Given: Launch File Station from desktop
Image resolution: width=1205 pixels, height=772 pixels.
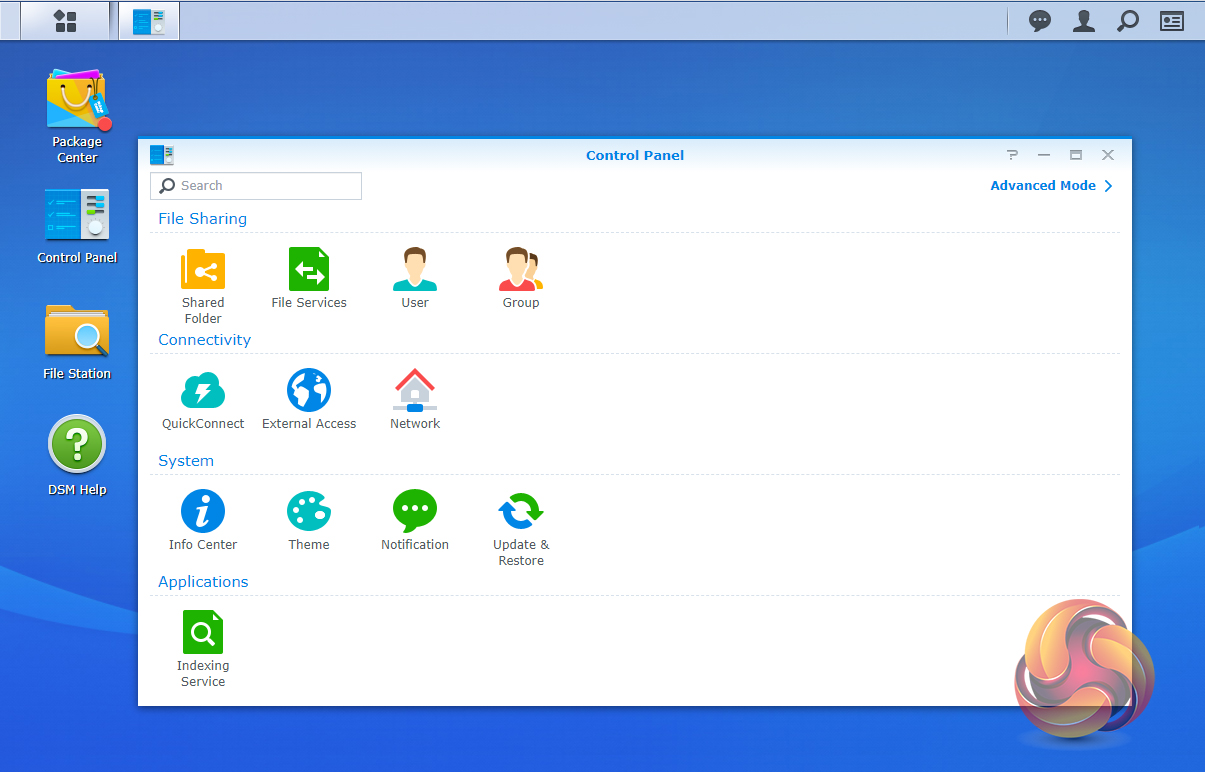Looking at the screenshot, I should [77, 342].
